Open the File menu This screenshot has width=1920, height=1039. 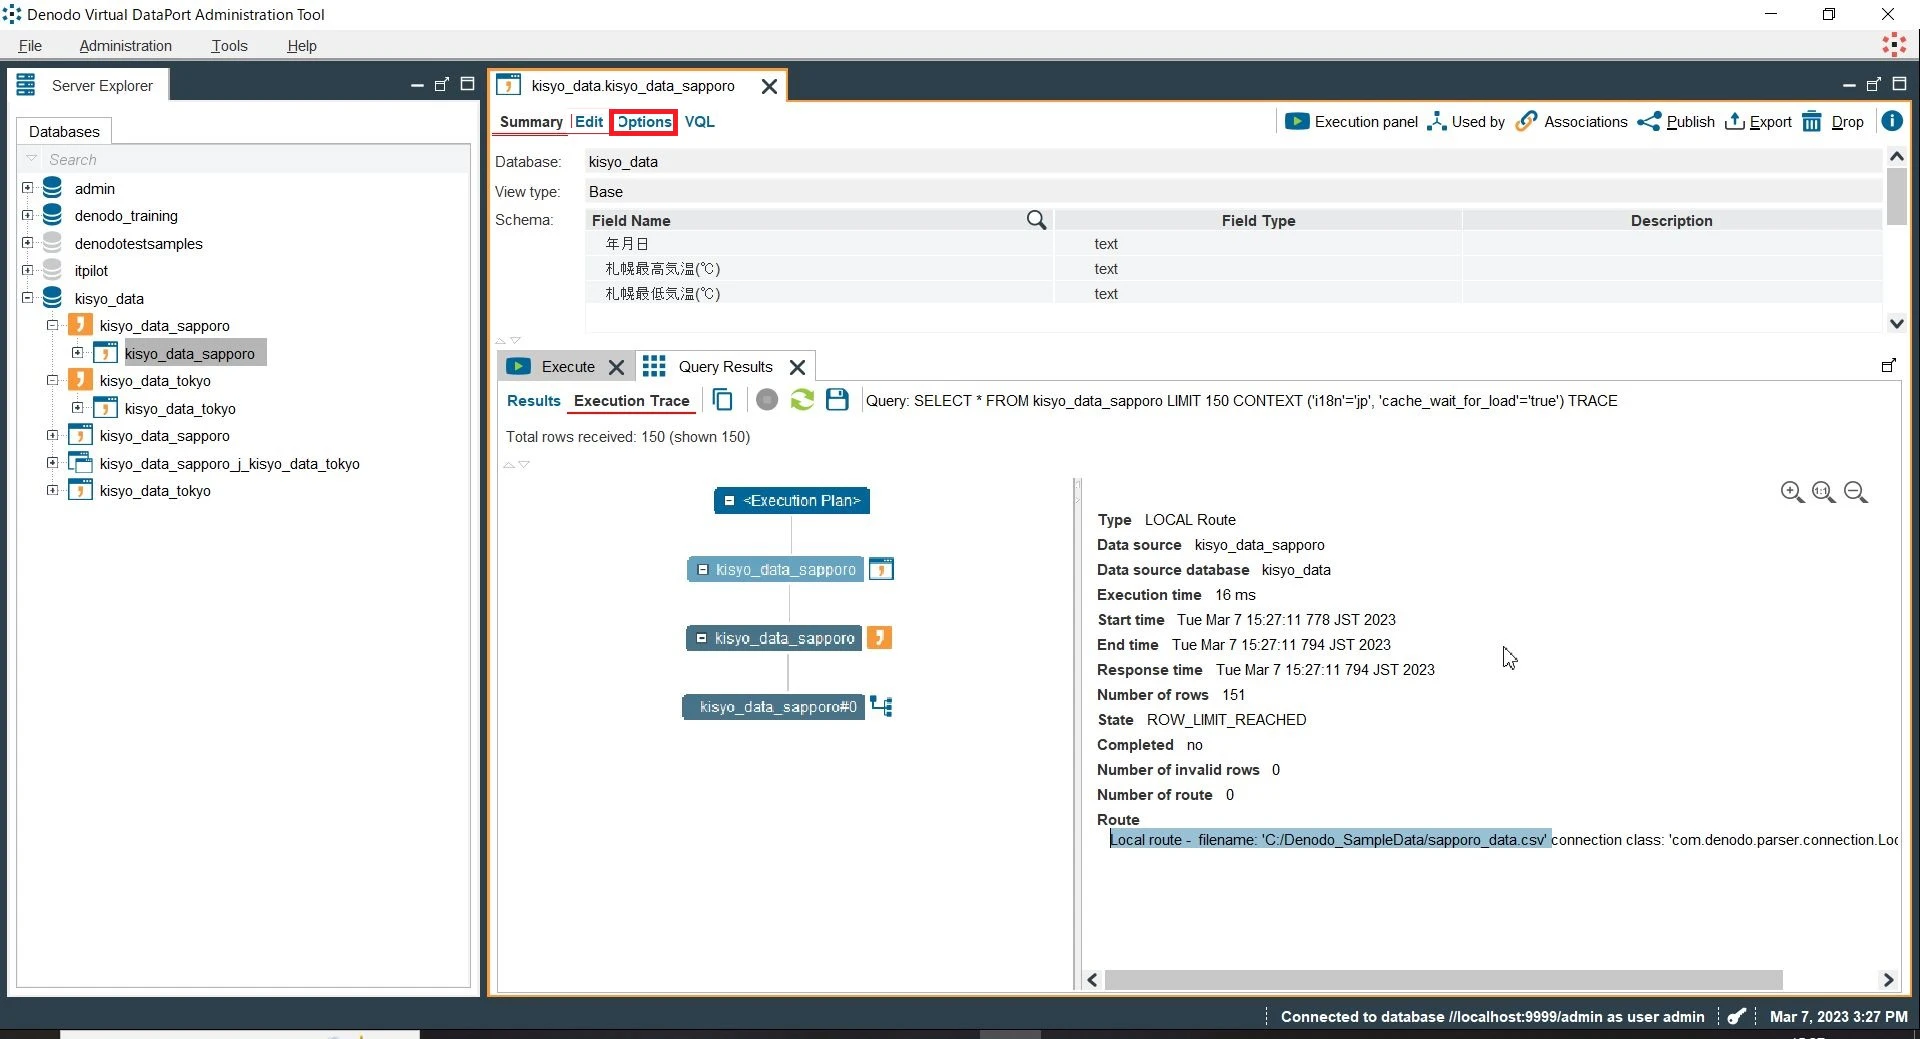point(30,46)
